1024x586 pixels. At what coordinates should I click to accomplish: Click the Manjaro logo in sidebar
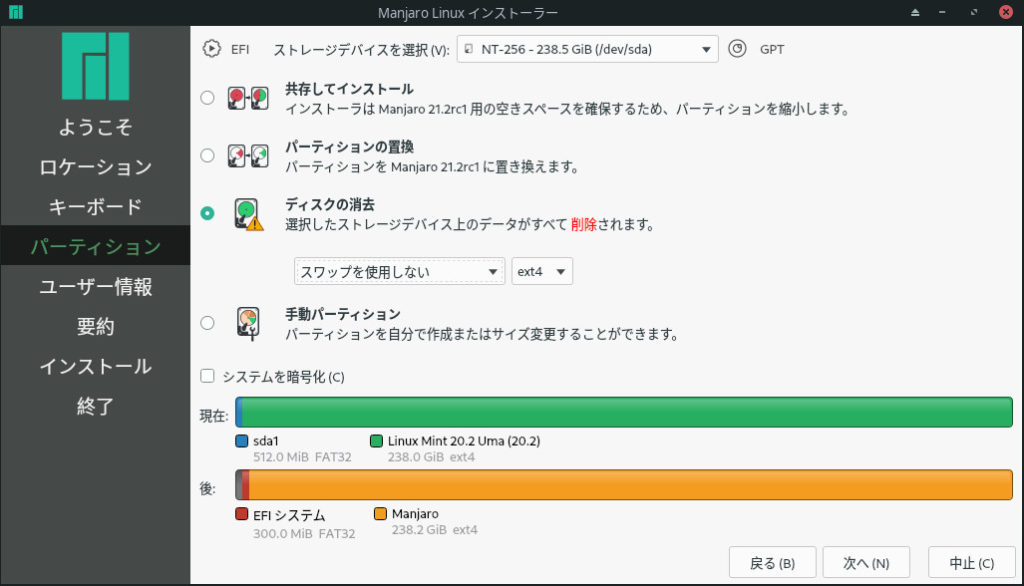click(x=95, y=66)
